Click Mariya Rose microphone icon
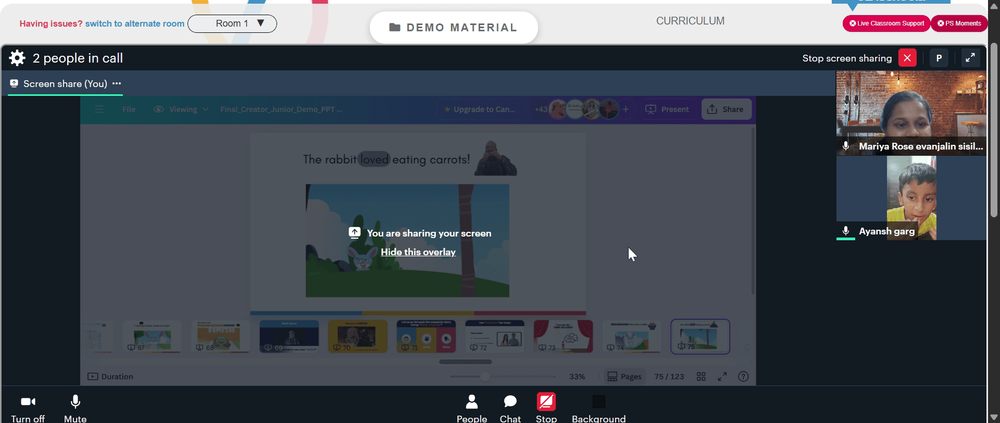This screenshot has width=1000, height=423. (846, 145)
